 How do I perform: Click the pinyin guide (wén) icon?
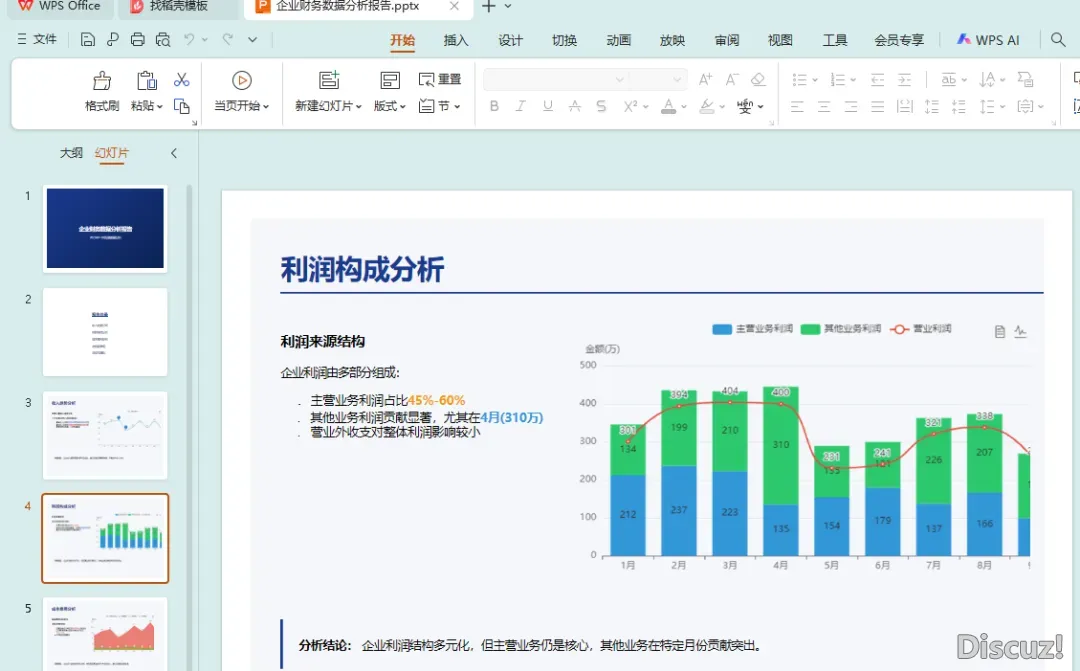point(745,106)
